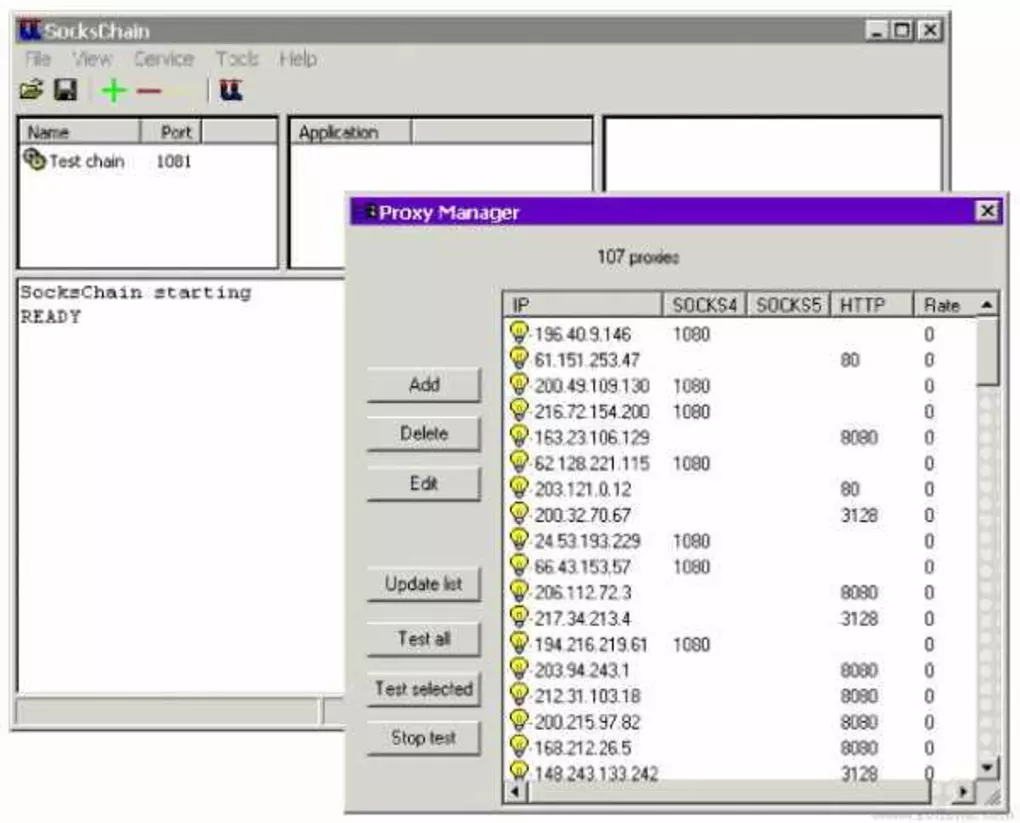Image resolution: width=1020 pixels, height=823 pixels.
Task: Open the Service menu
Action: (163, 59)
